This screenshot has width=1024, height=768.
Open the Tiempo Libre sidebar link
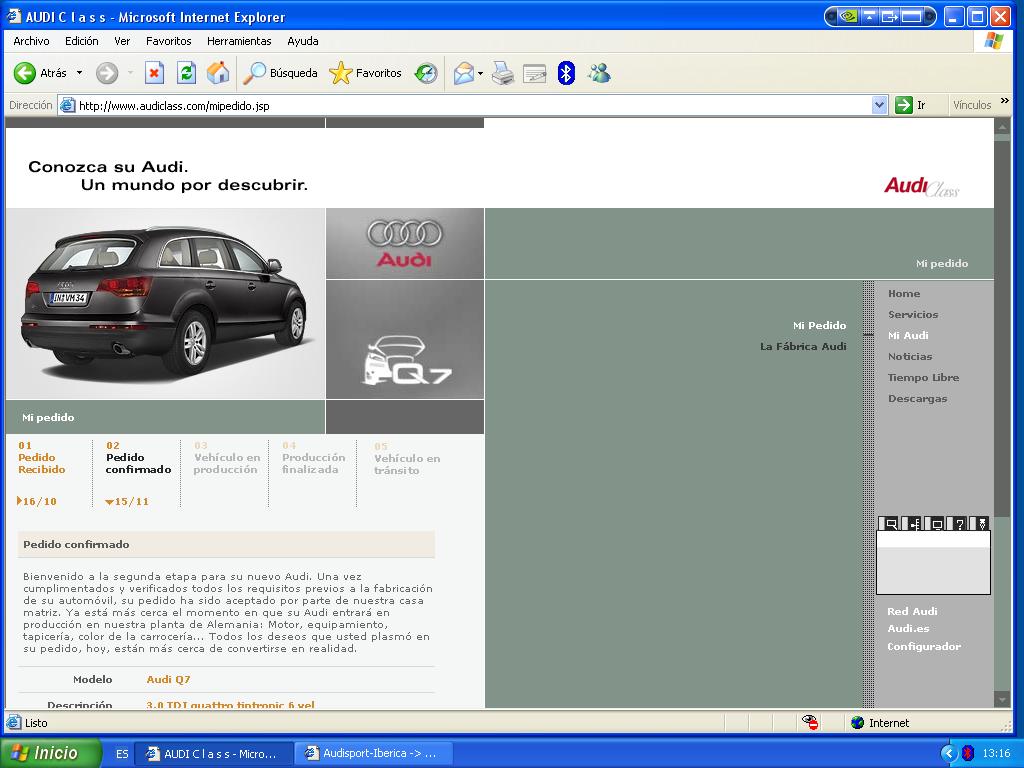point(923,377)
